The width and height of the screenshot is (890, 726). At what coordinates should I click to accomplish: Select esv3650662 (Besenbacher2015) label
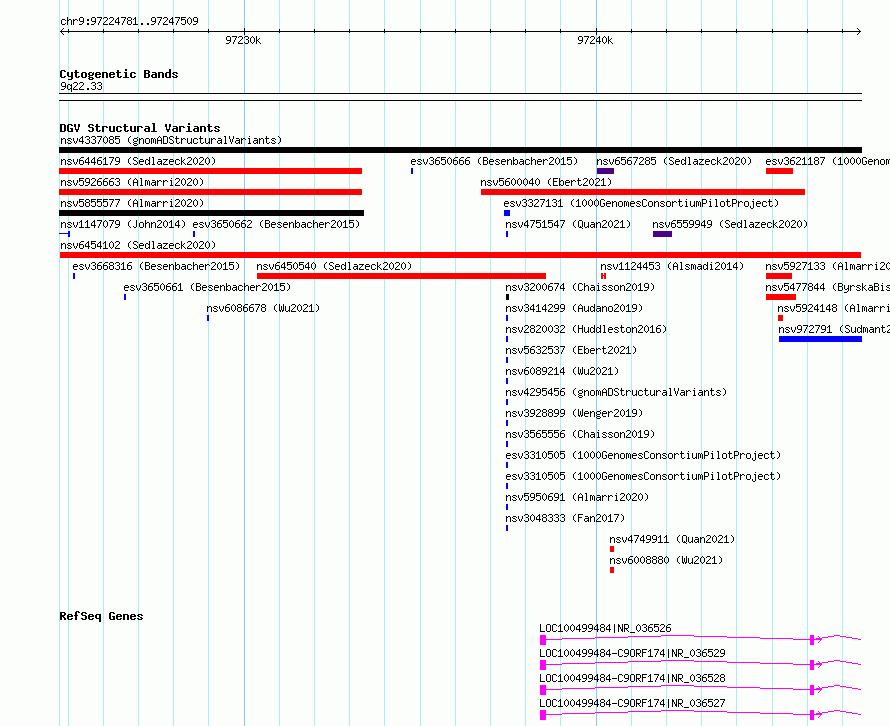276,224
